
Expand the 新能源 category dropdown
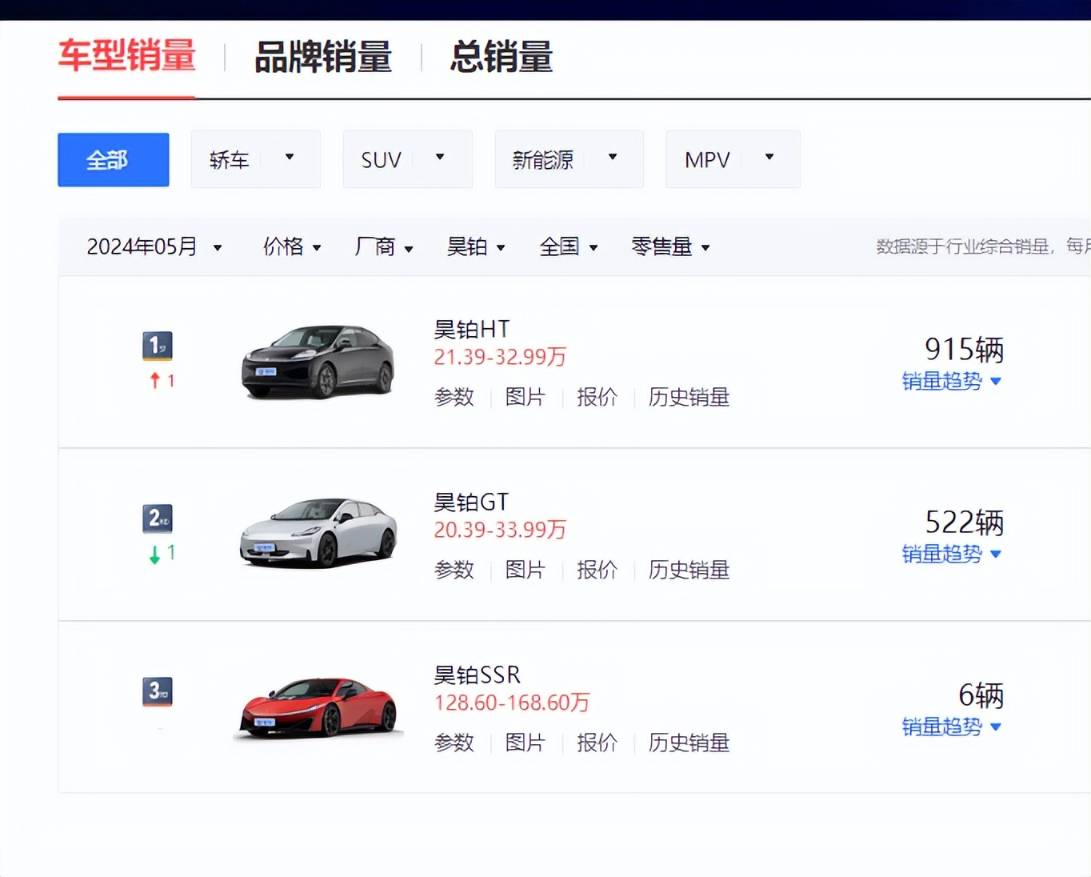point(569,159)
